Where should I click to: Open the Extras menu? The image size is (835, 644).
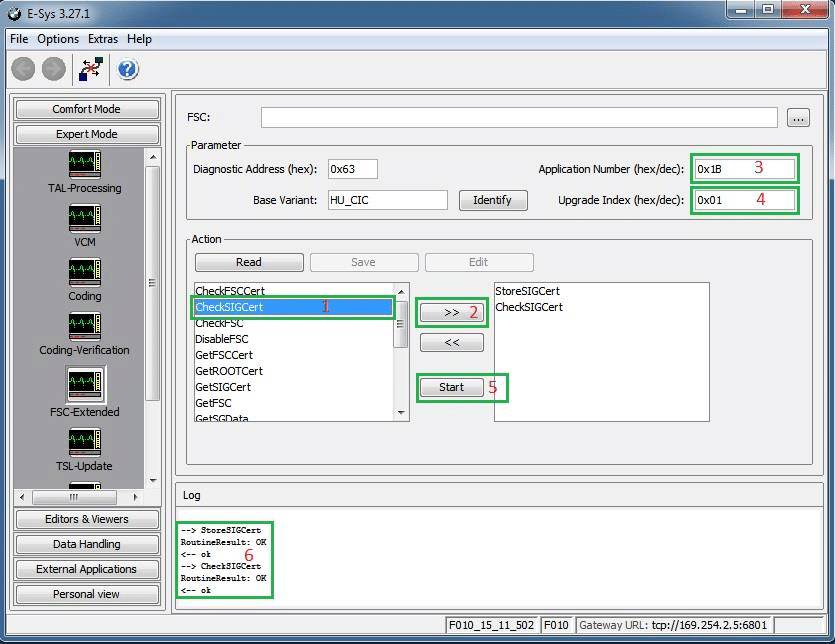click(x=102, y=39)
